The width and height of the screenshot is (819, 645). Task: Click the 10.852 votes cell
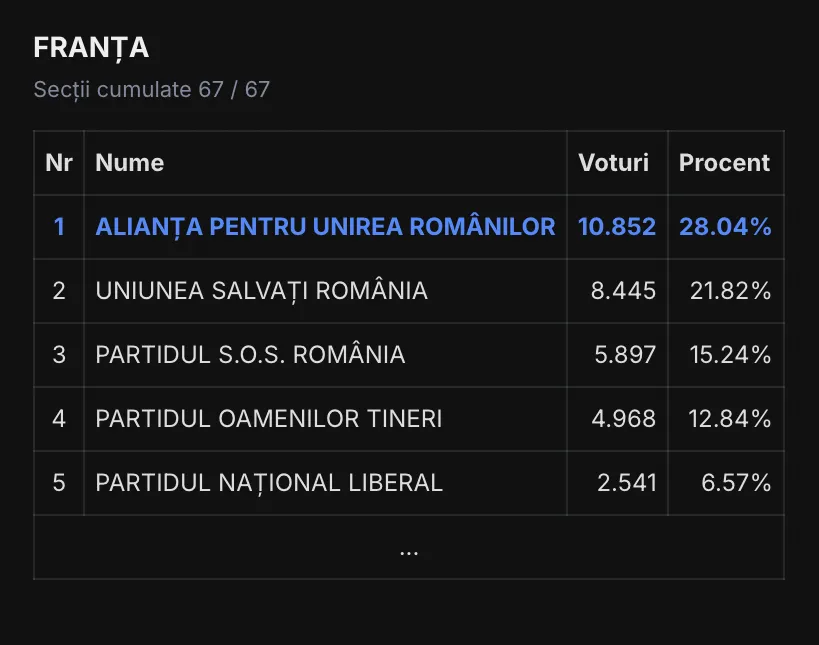pyautogui.click(x=617, y=227)
